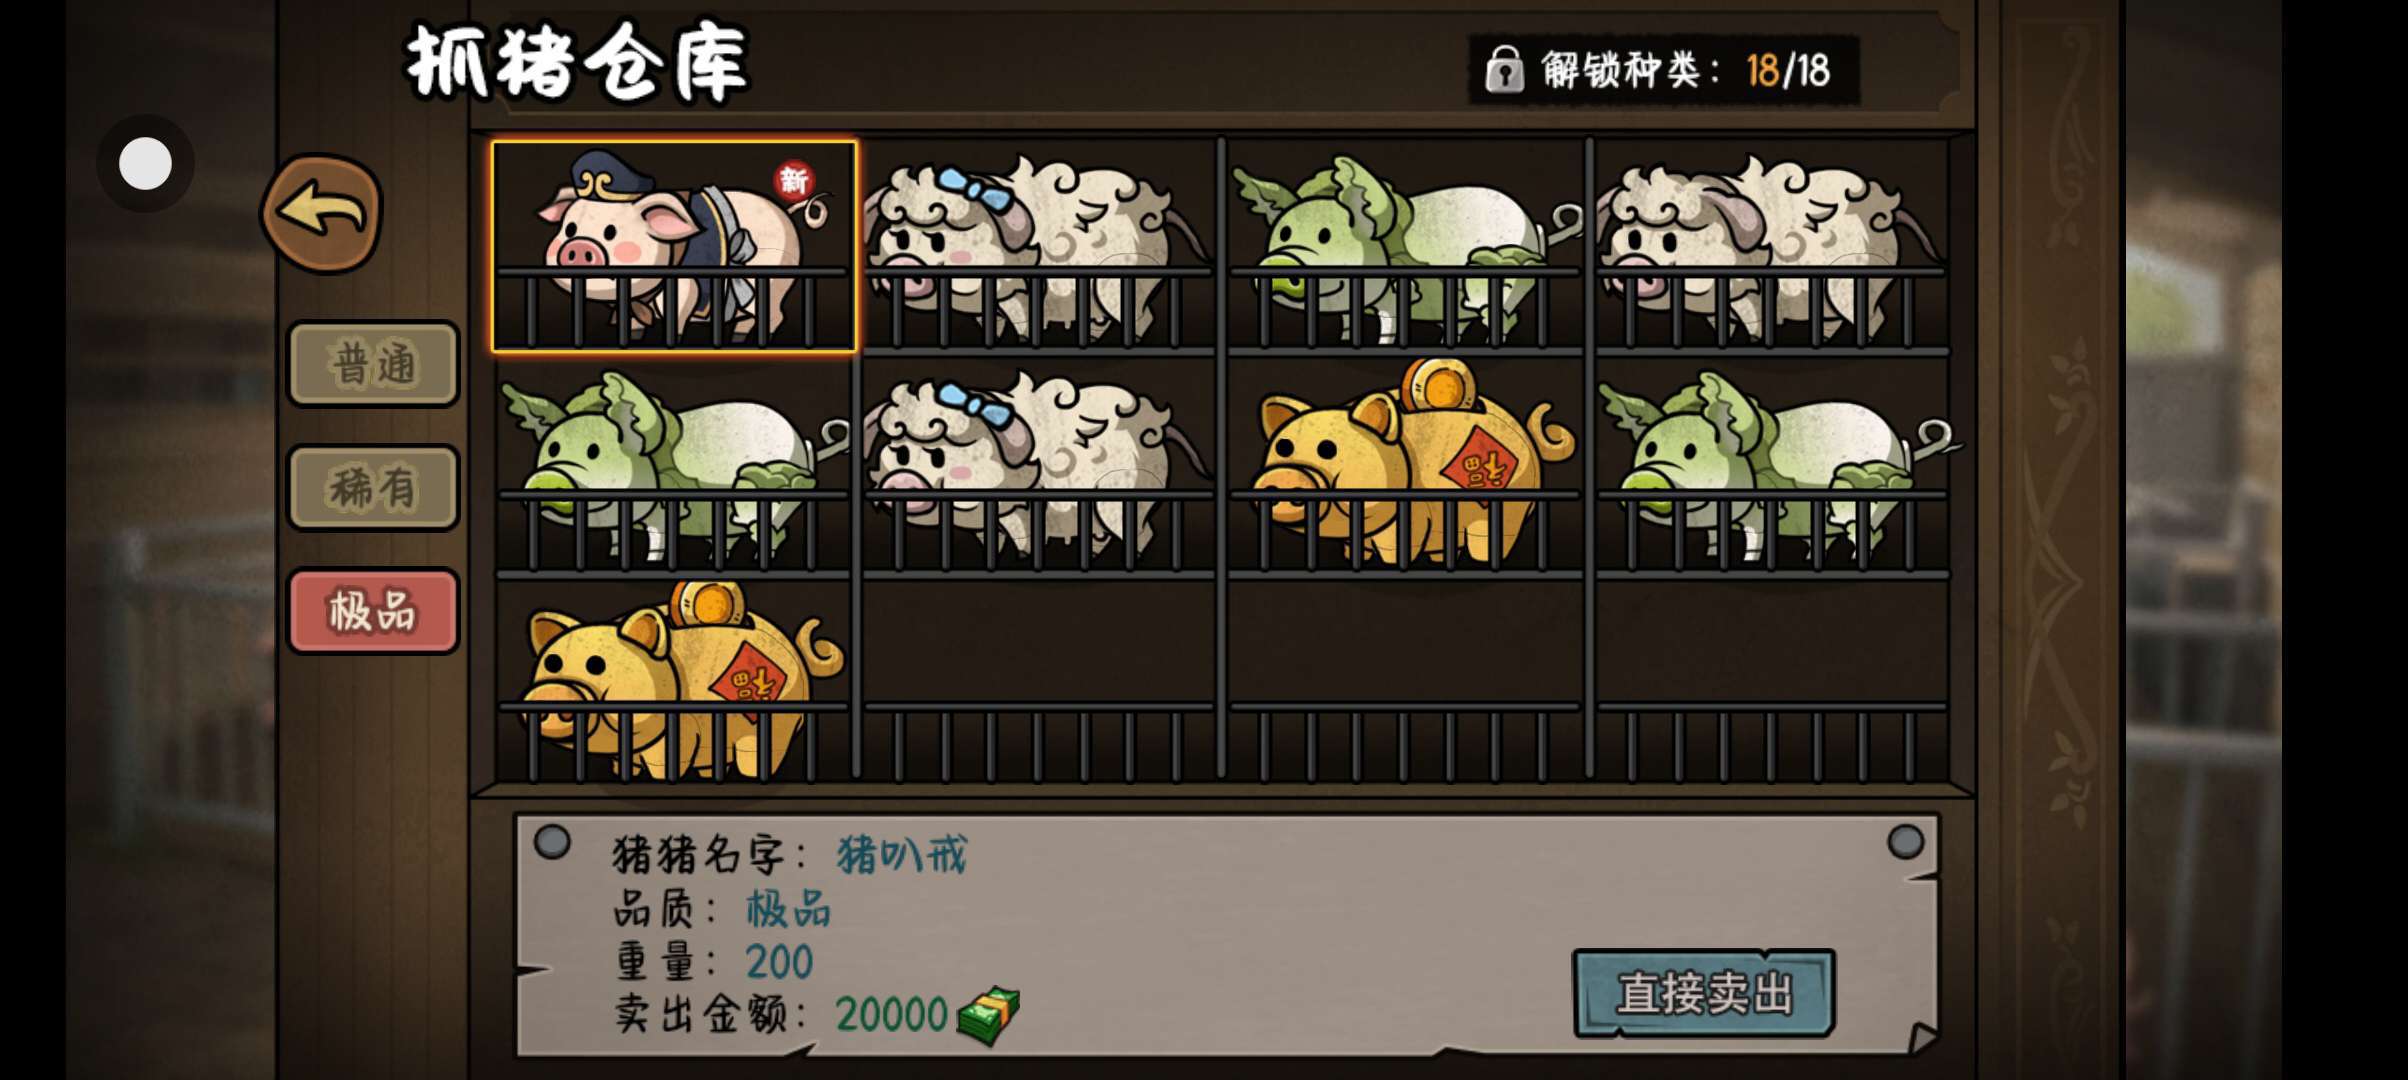Select the golden piggy bank in bottom row

[x=674, y=682]
